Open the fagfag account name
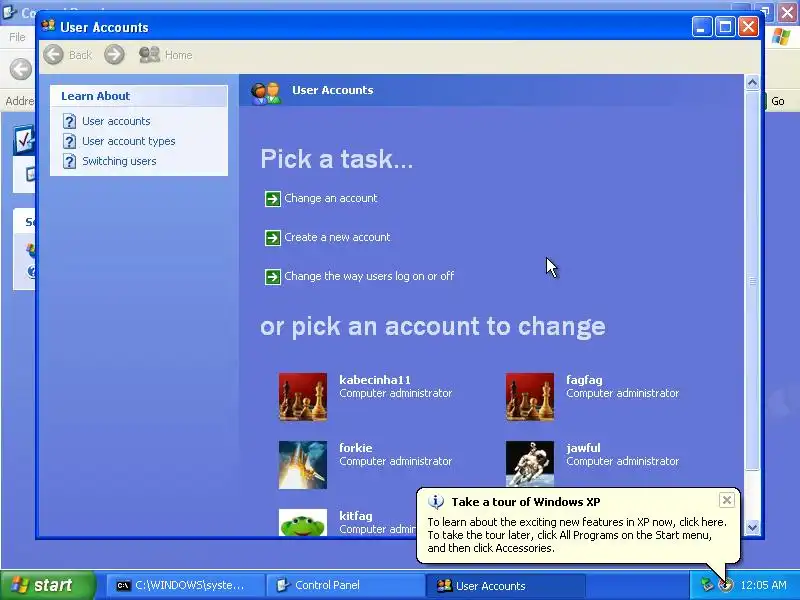 point(584,380)
